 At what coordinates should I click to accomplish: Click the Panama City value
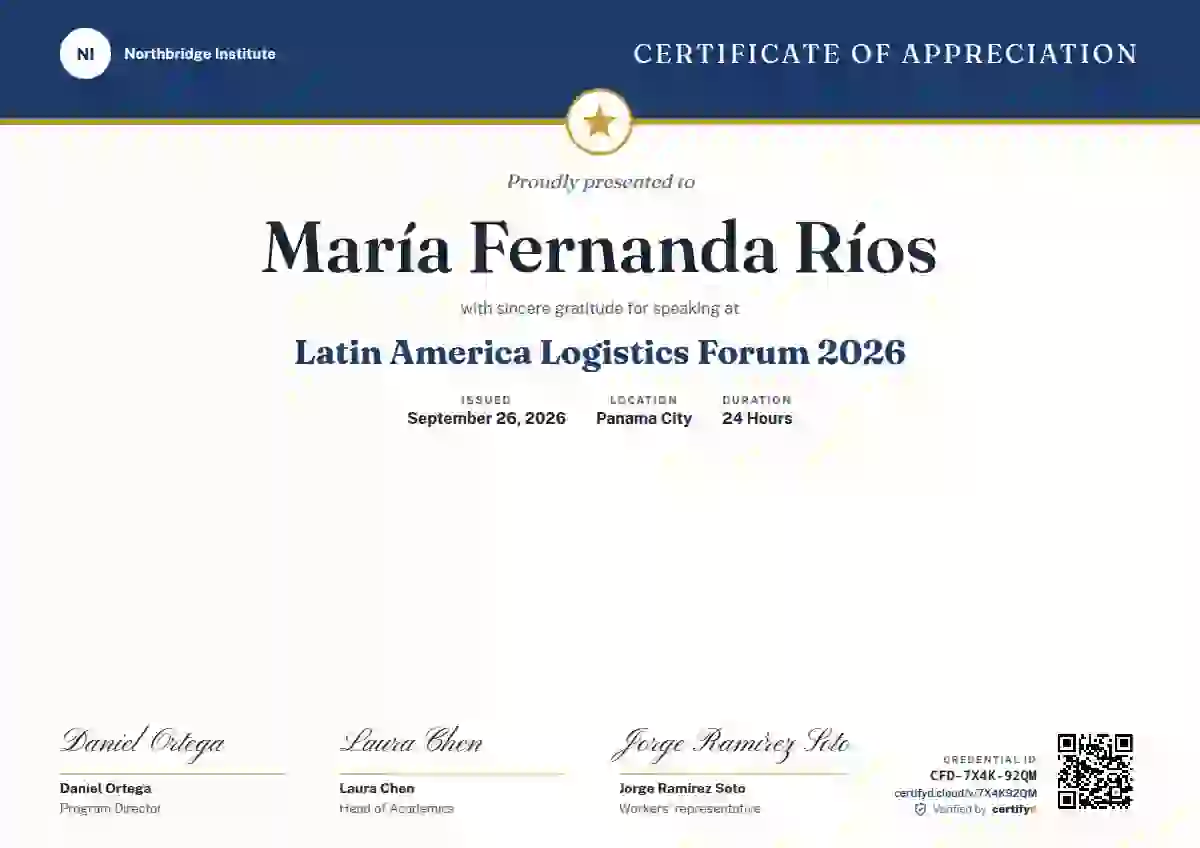tap(644, 419)
